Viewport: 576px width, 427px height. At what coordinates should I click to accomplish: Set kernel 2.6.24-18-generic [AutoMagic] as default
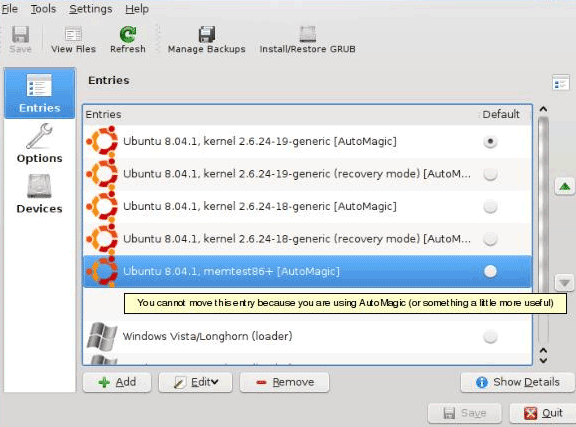[490, 207]
